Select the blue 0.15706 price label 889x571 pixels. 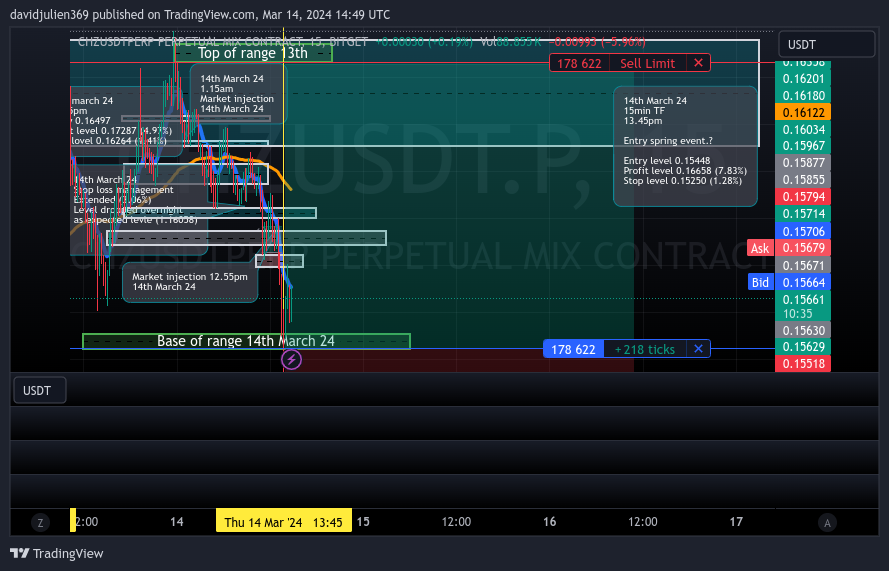803,231
